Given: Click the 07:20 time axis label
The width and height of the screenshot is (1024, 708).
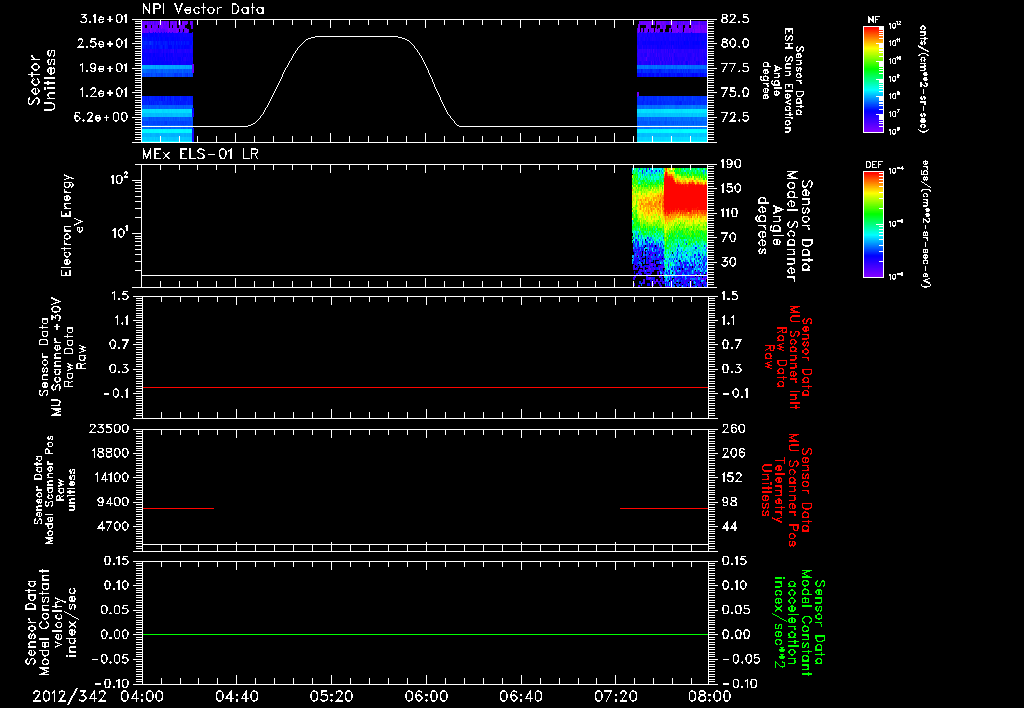Looking at the screenshot, I should pyautogui.click(x=615, y=696).
